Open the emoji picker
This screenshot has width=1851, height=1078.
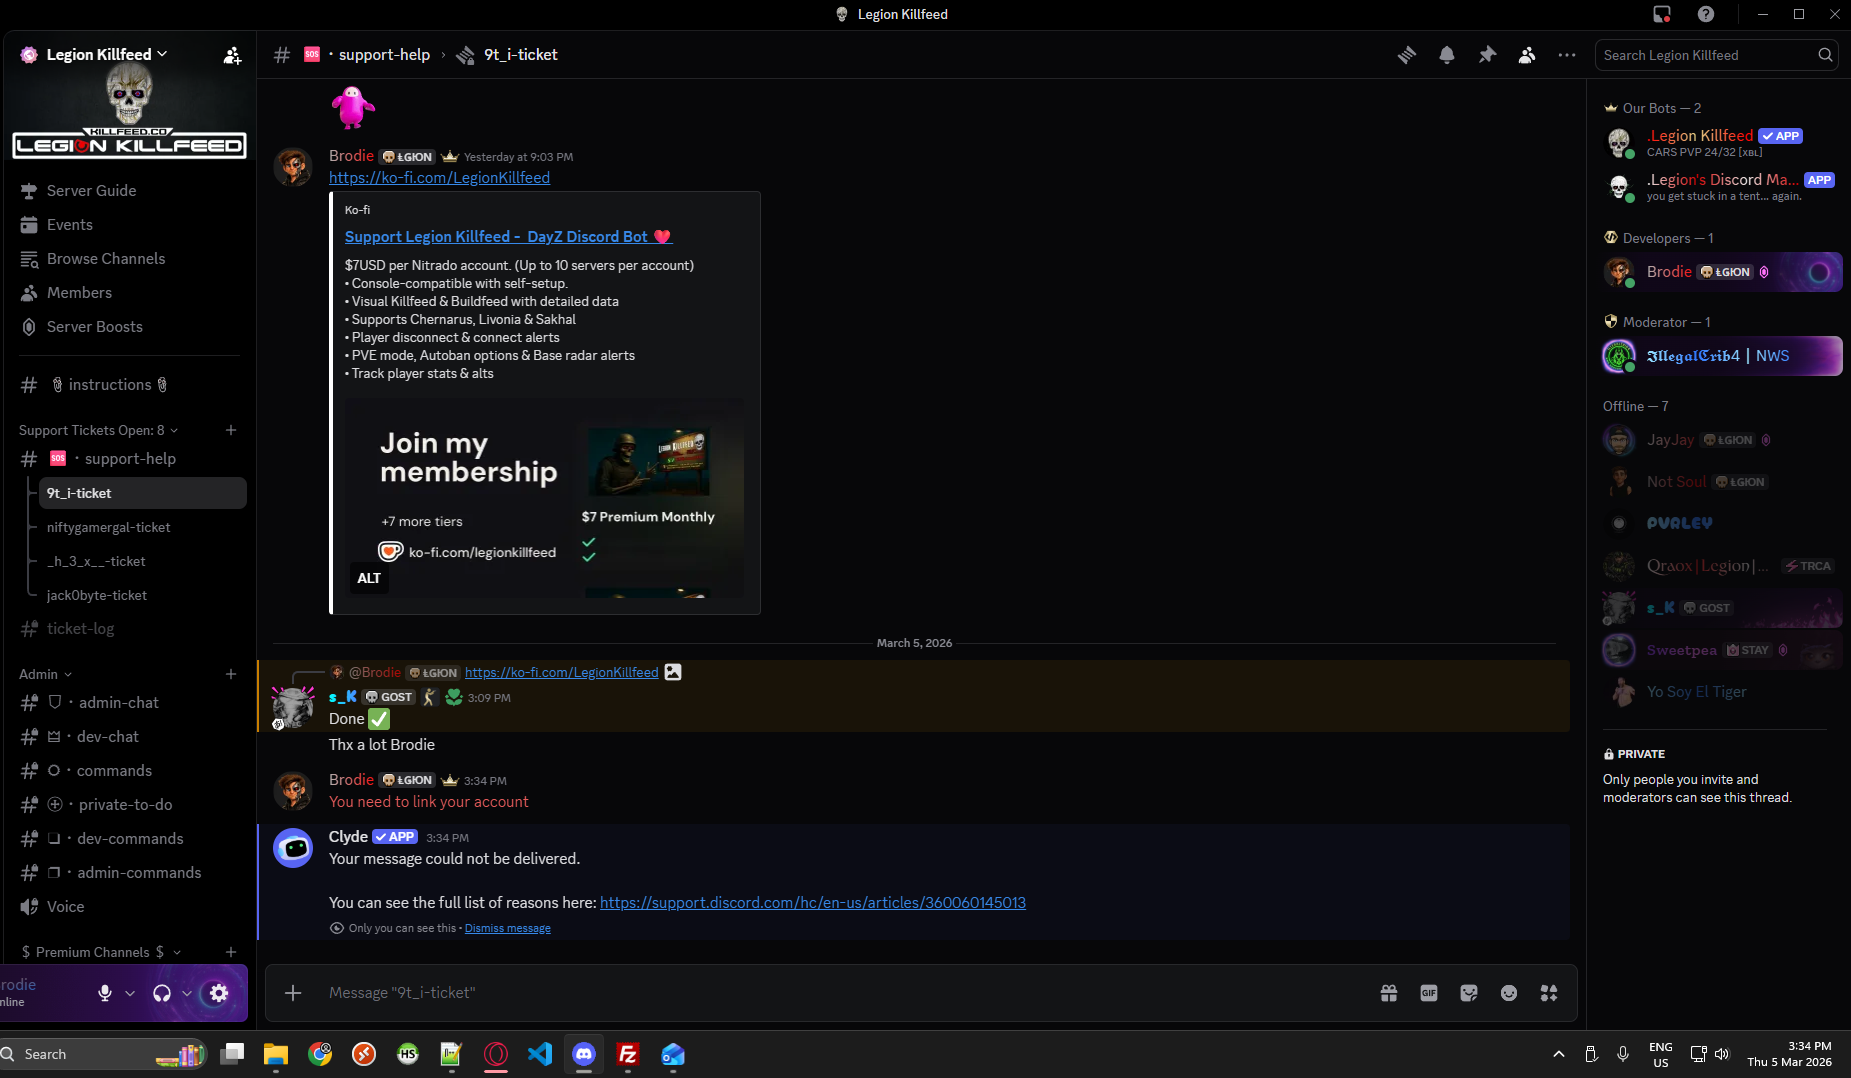(1509, 993)
